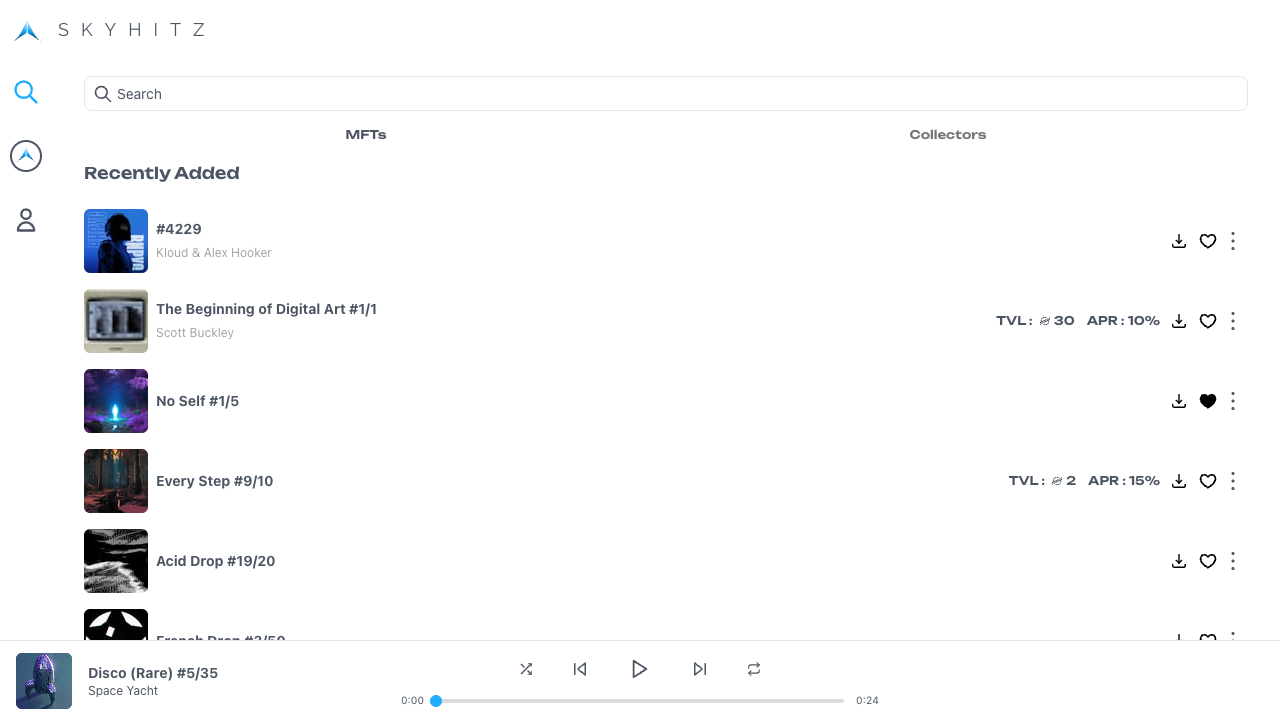Screen dimensions: 1280x720
Task: Select the 0:24 track duration label
Action: coord(867,701)
